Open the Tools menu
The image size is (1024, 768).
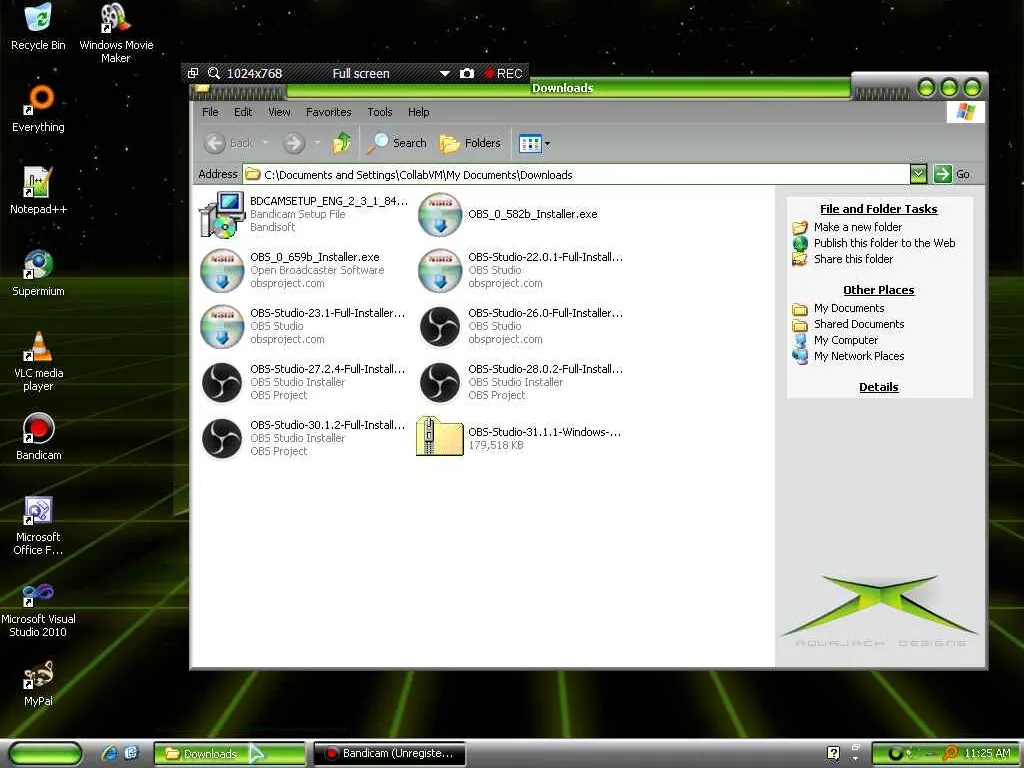[x=379, y=112]
